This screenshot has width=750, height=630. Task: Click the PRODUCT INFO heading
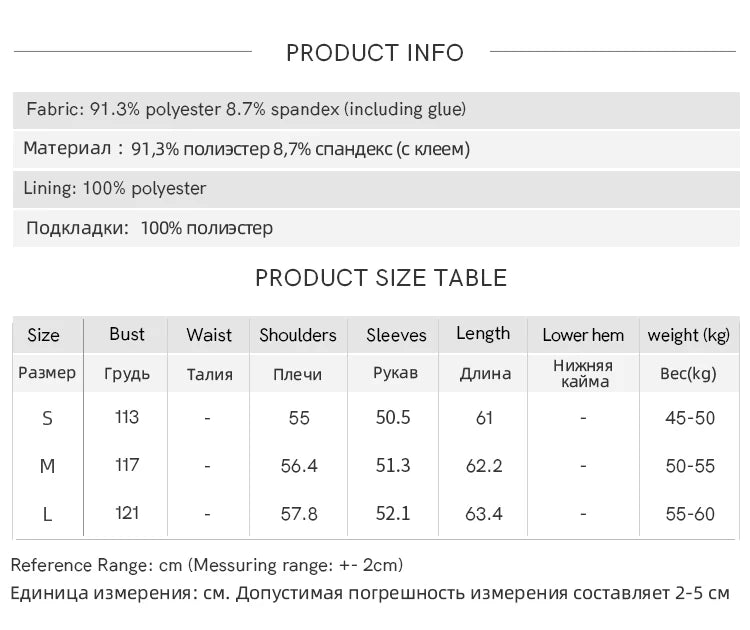(375, 53)
